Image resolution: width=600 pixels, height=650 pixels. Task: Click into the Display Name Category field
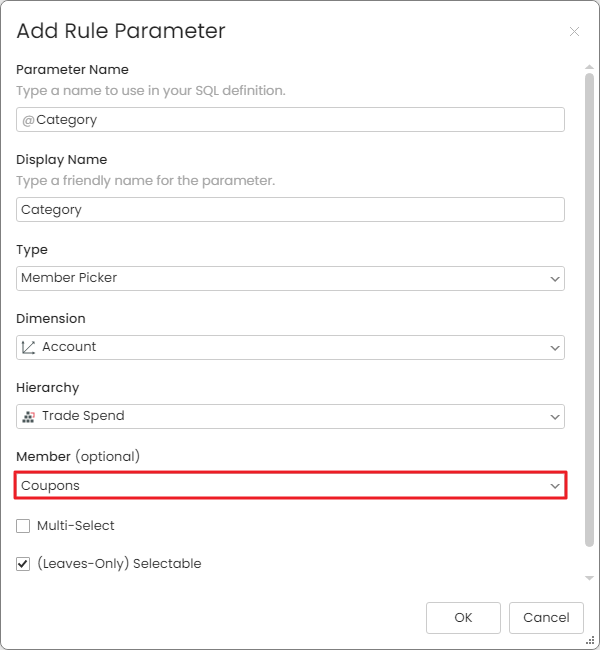coord(290,209)
